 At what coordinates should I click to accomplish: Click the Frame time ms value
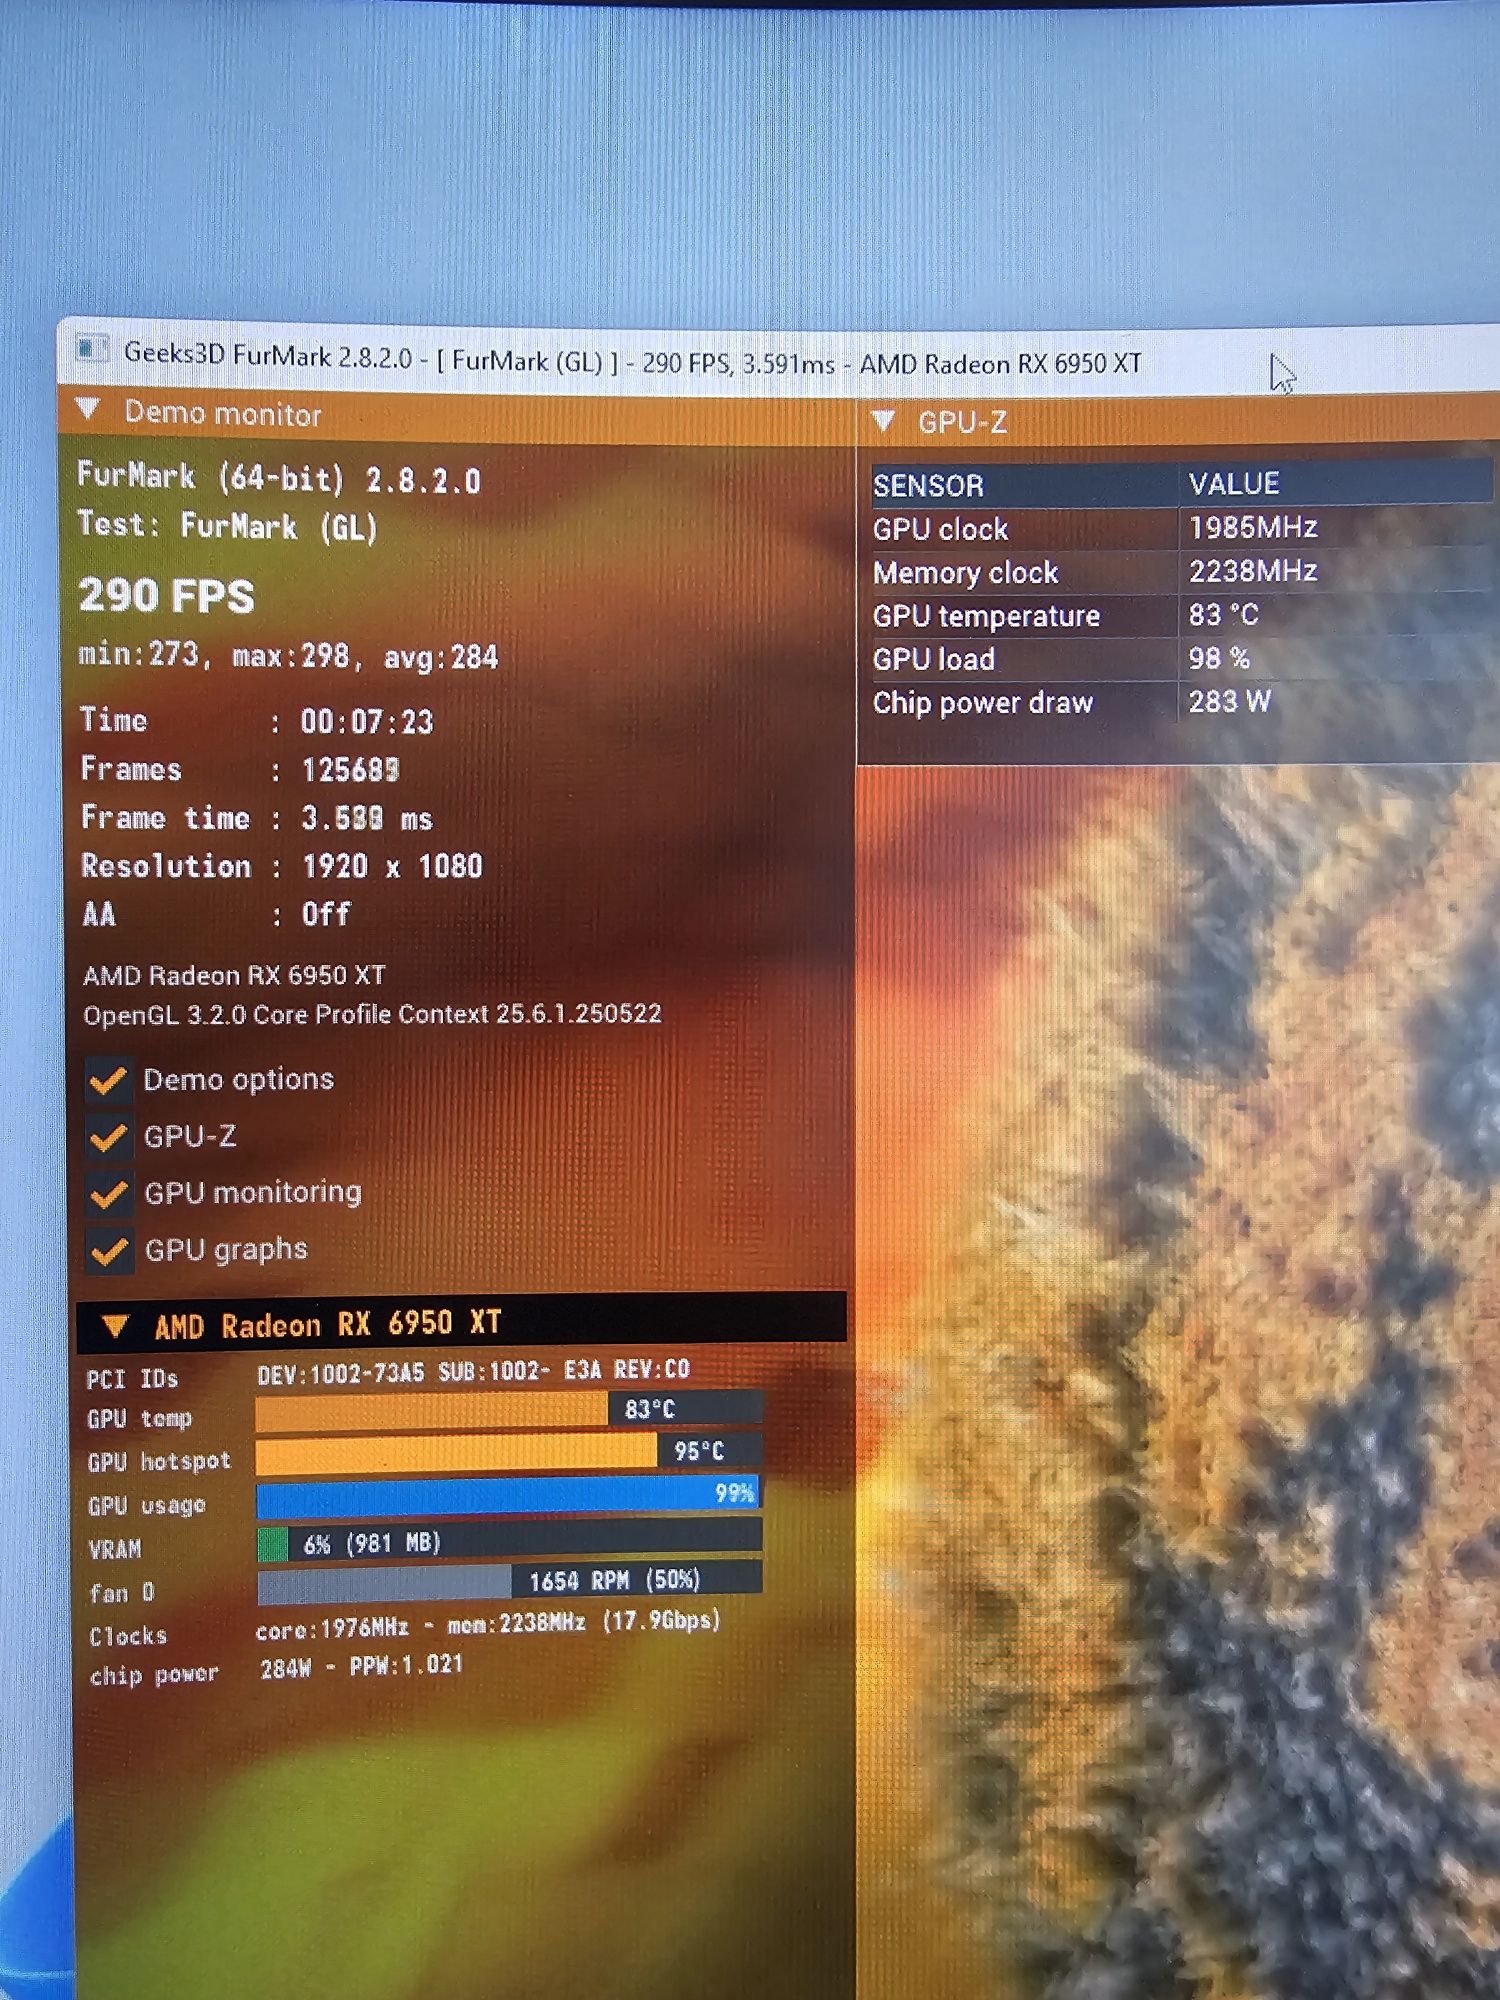click(x=367, y=819)
